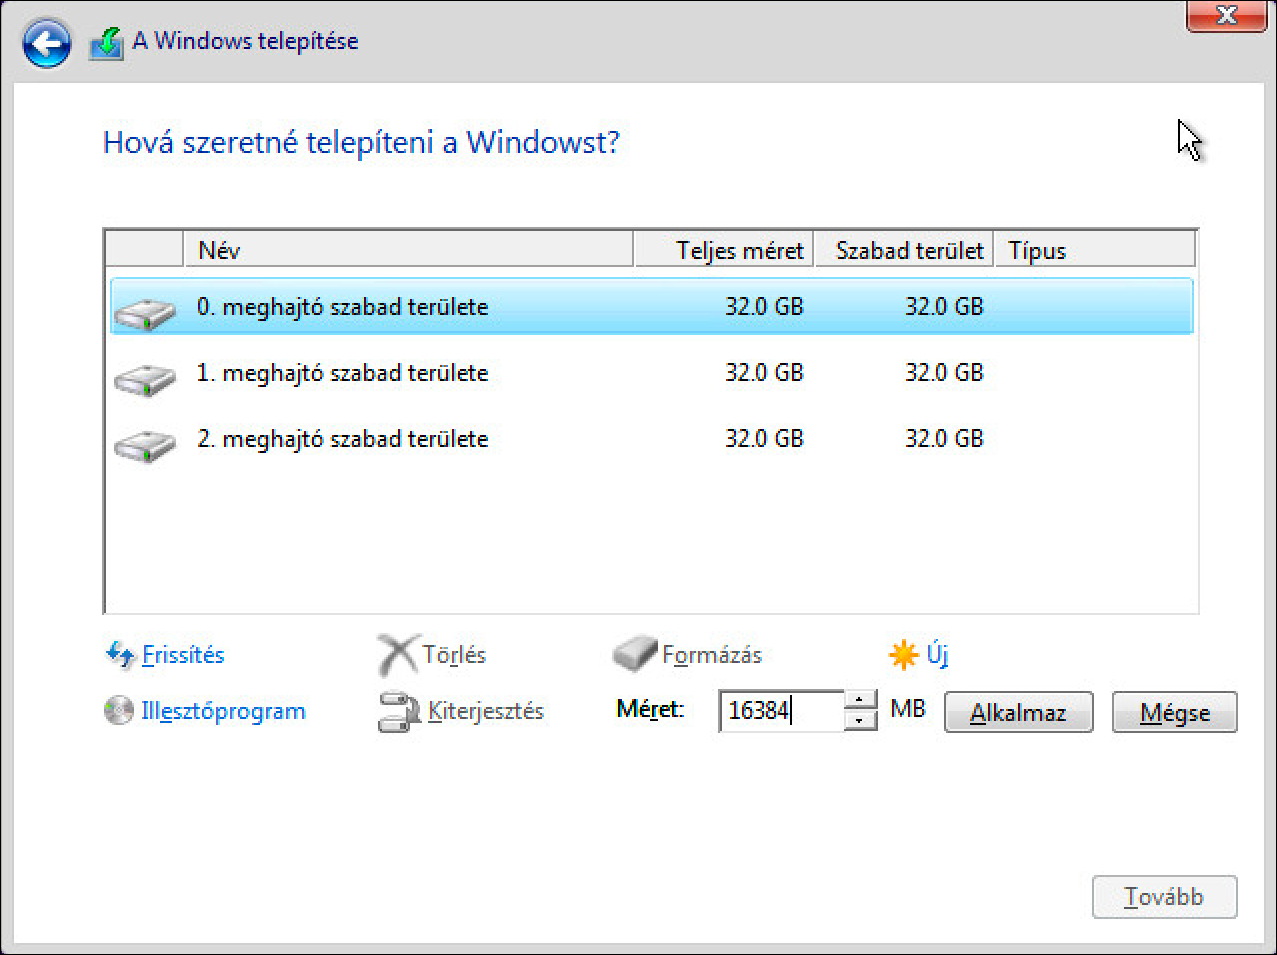Sort by the Teljes méret column header
The width and height of the screenshot is (1277, 955).
[x=724, y=250]
